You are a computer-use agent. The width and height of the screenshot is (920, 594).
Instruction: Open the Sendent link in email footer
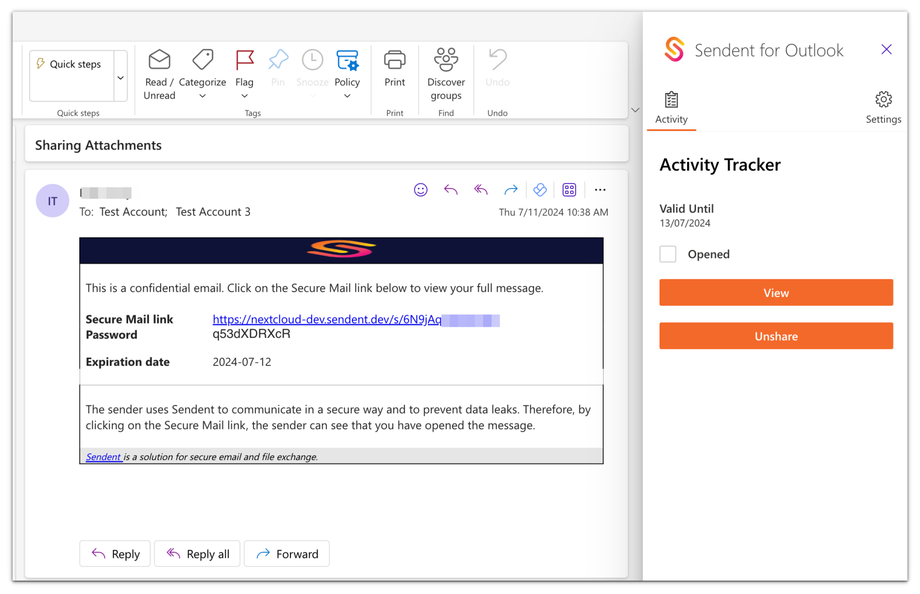click(x=103, y=457)
